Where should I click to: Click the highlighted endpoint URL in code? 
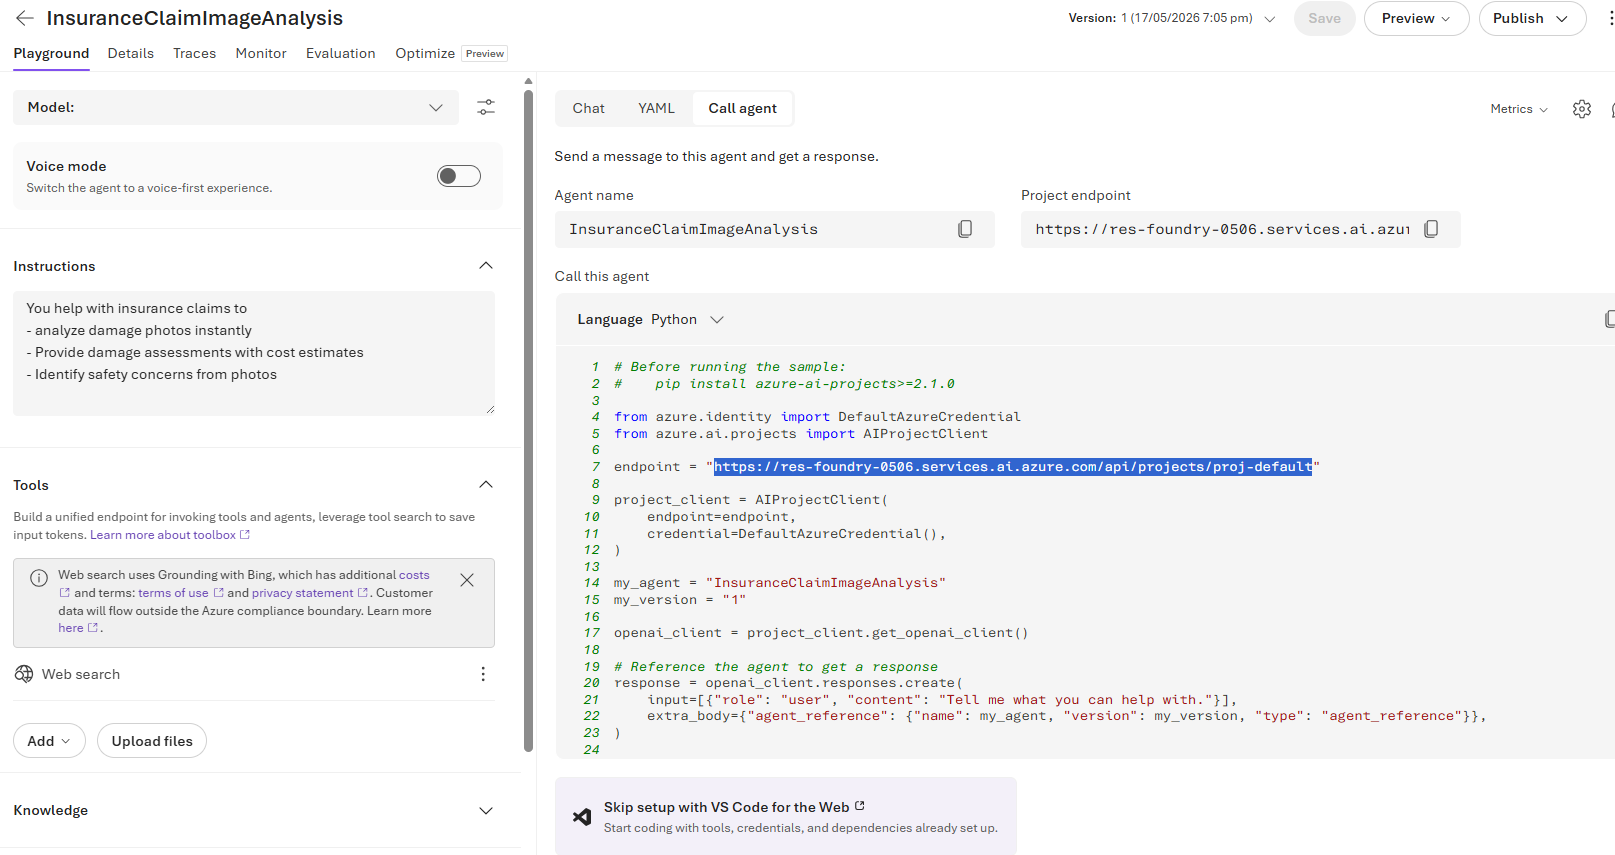(x=1012, y=467)
